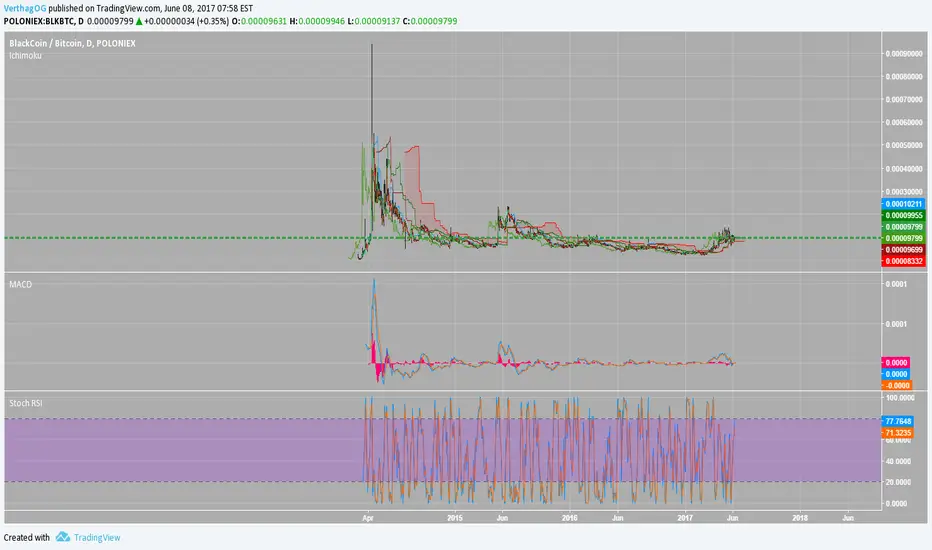Click the pink 0.0000 MACD histogram tag

(896, 363)
